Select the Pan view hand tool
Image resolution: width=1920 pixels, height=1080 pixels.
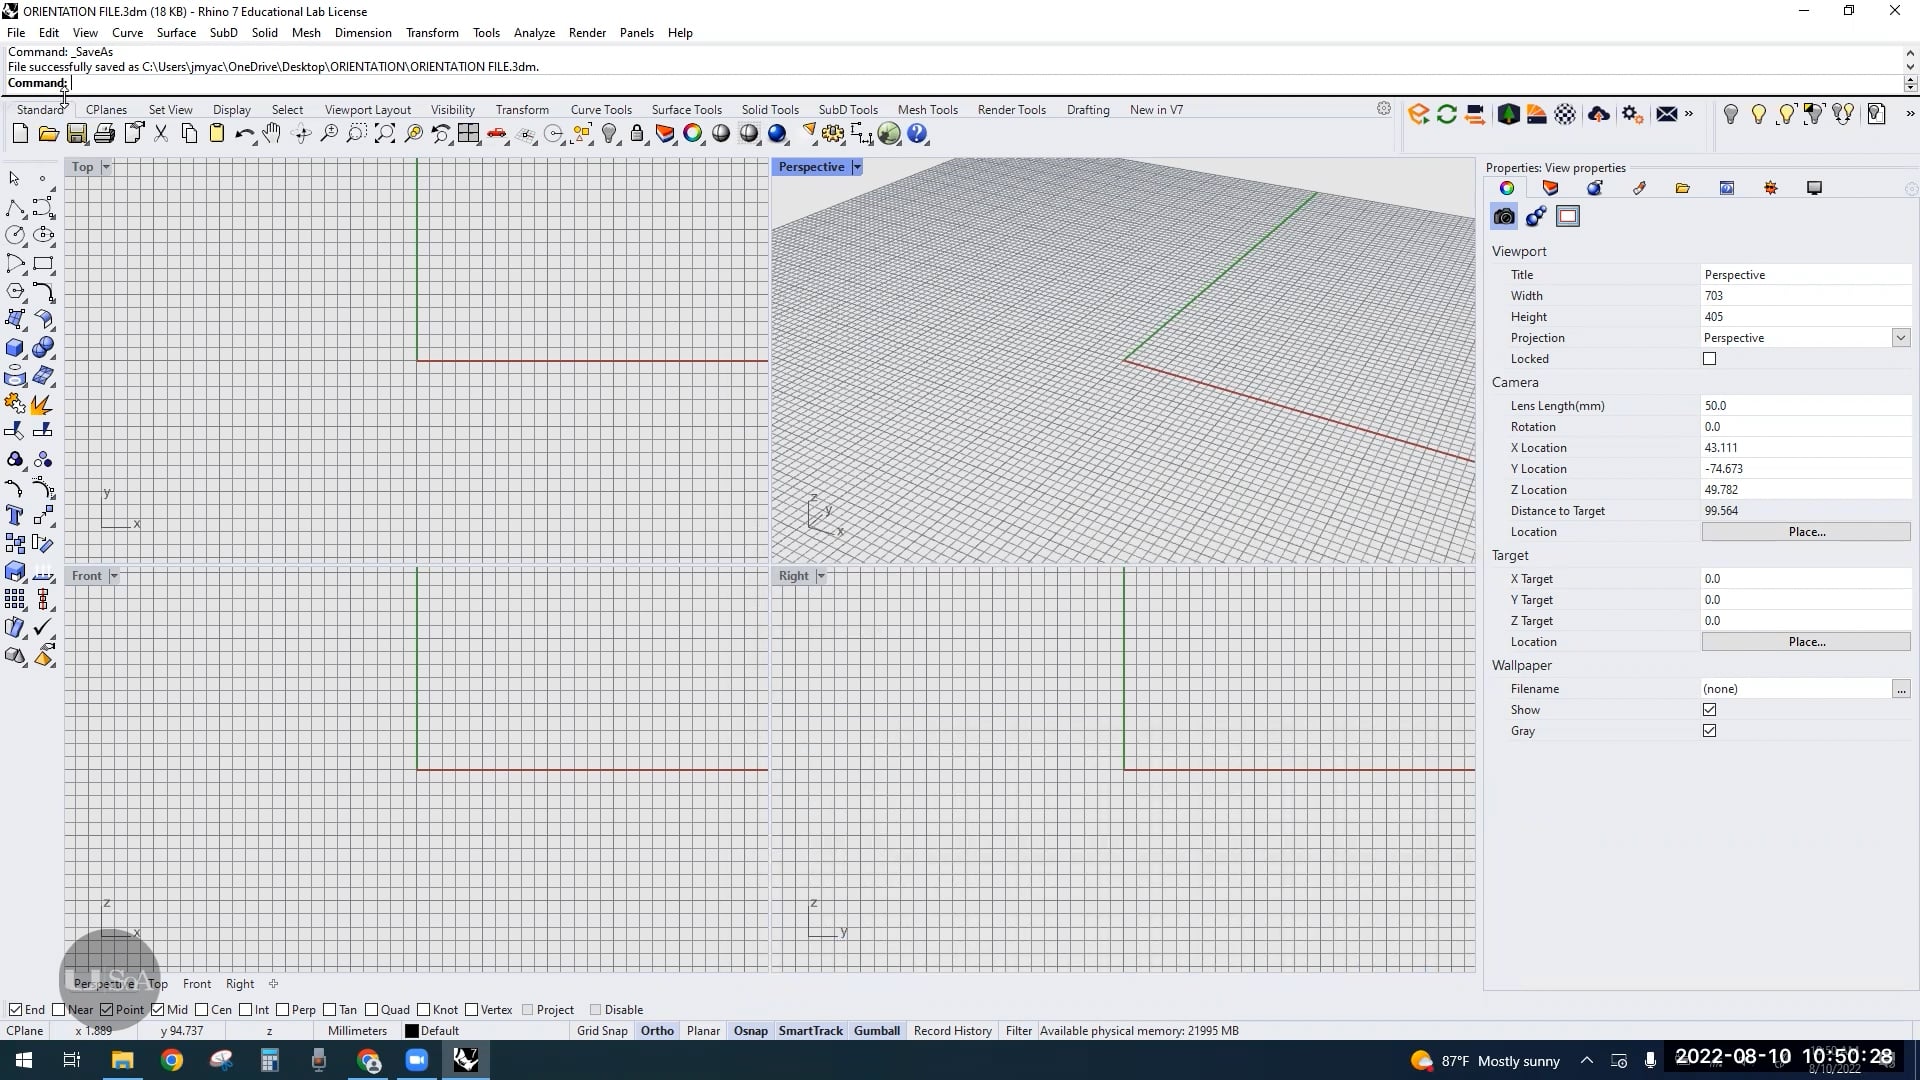point(272,134)
